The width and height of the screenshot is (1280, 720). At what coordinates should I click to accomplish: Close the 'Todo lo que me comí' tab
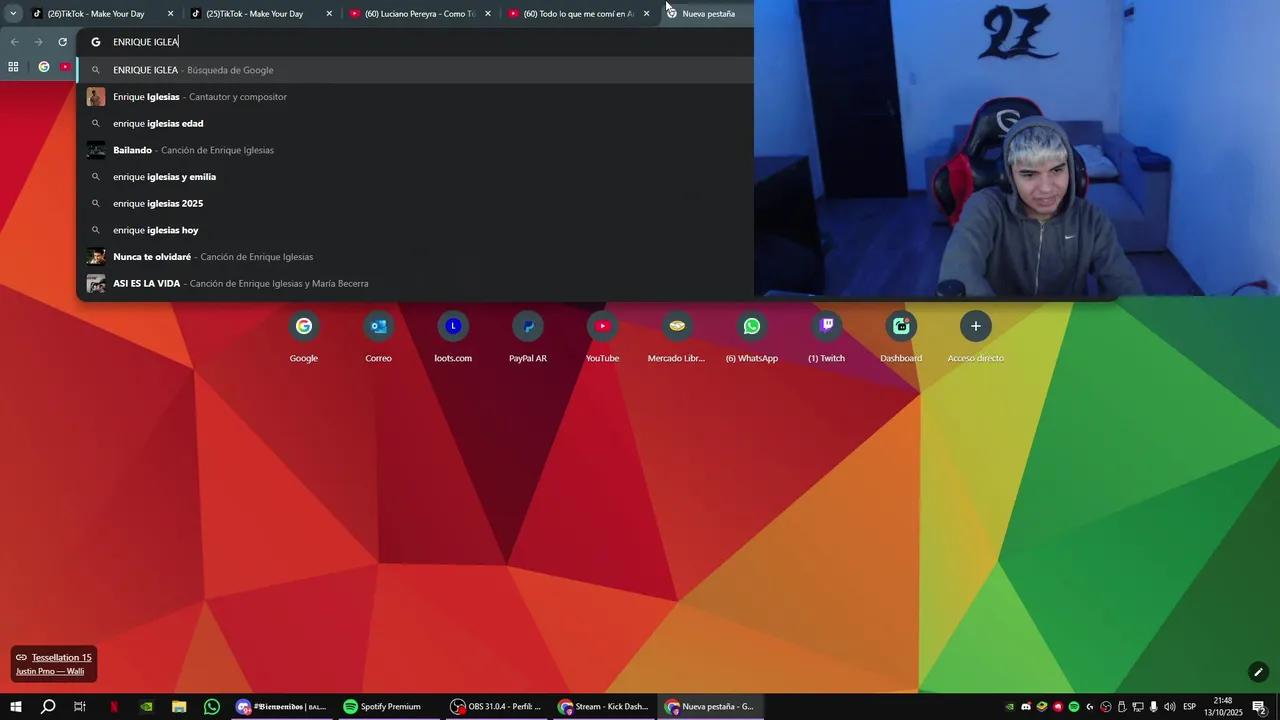pos(646,14)
